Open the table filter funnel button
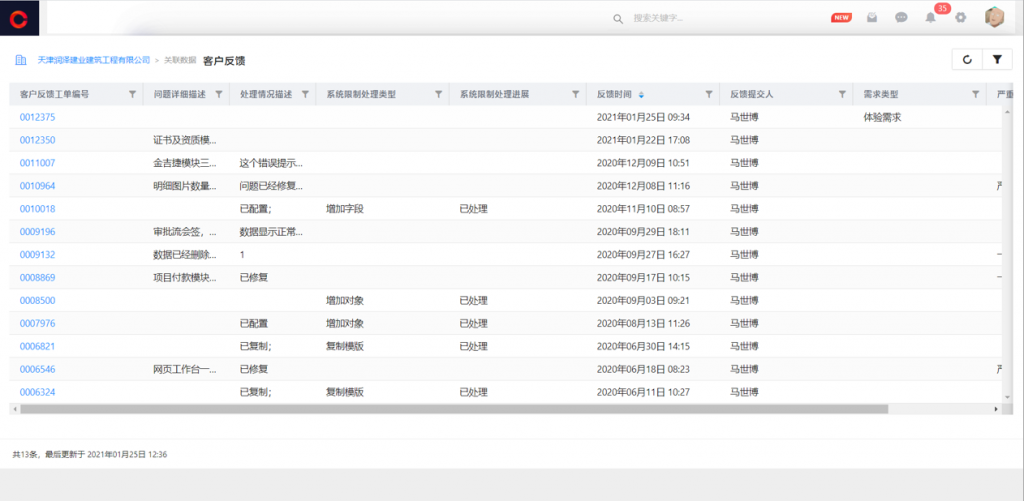Viewport: 1024px width, 501px height. click(x=997, y=60)
